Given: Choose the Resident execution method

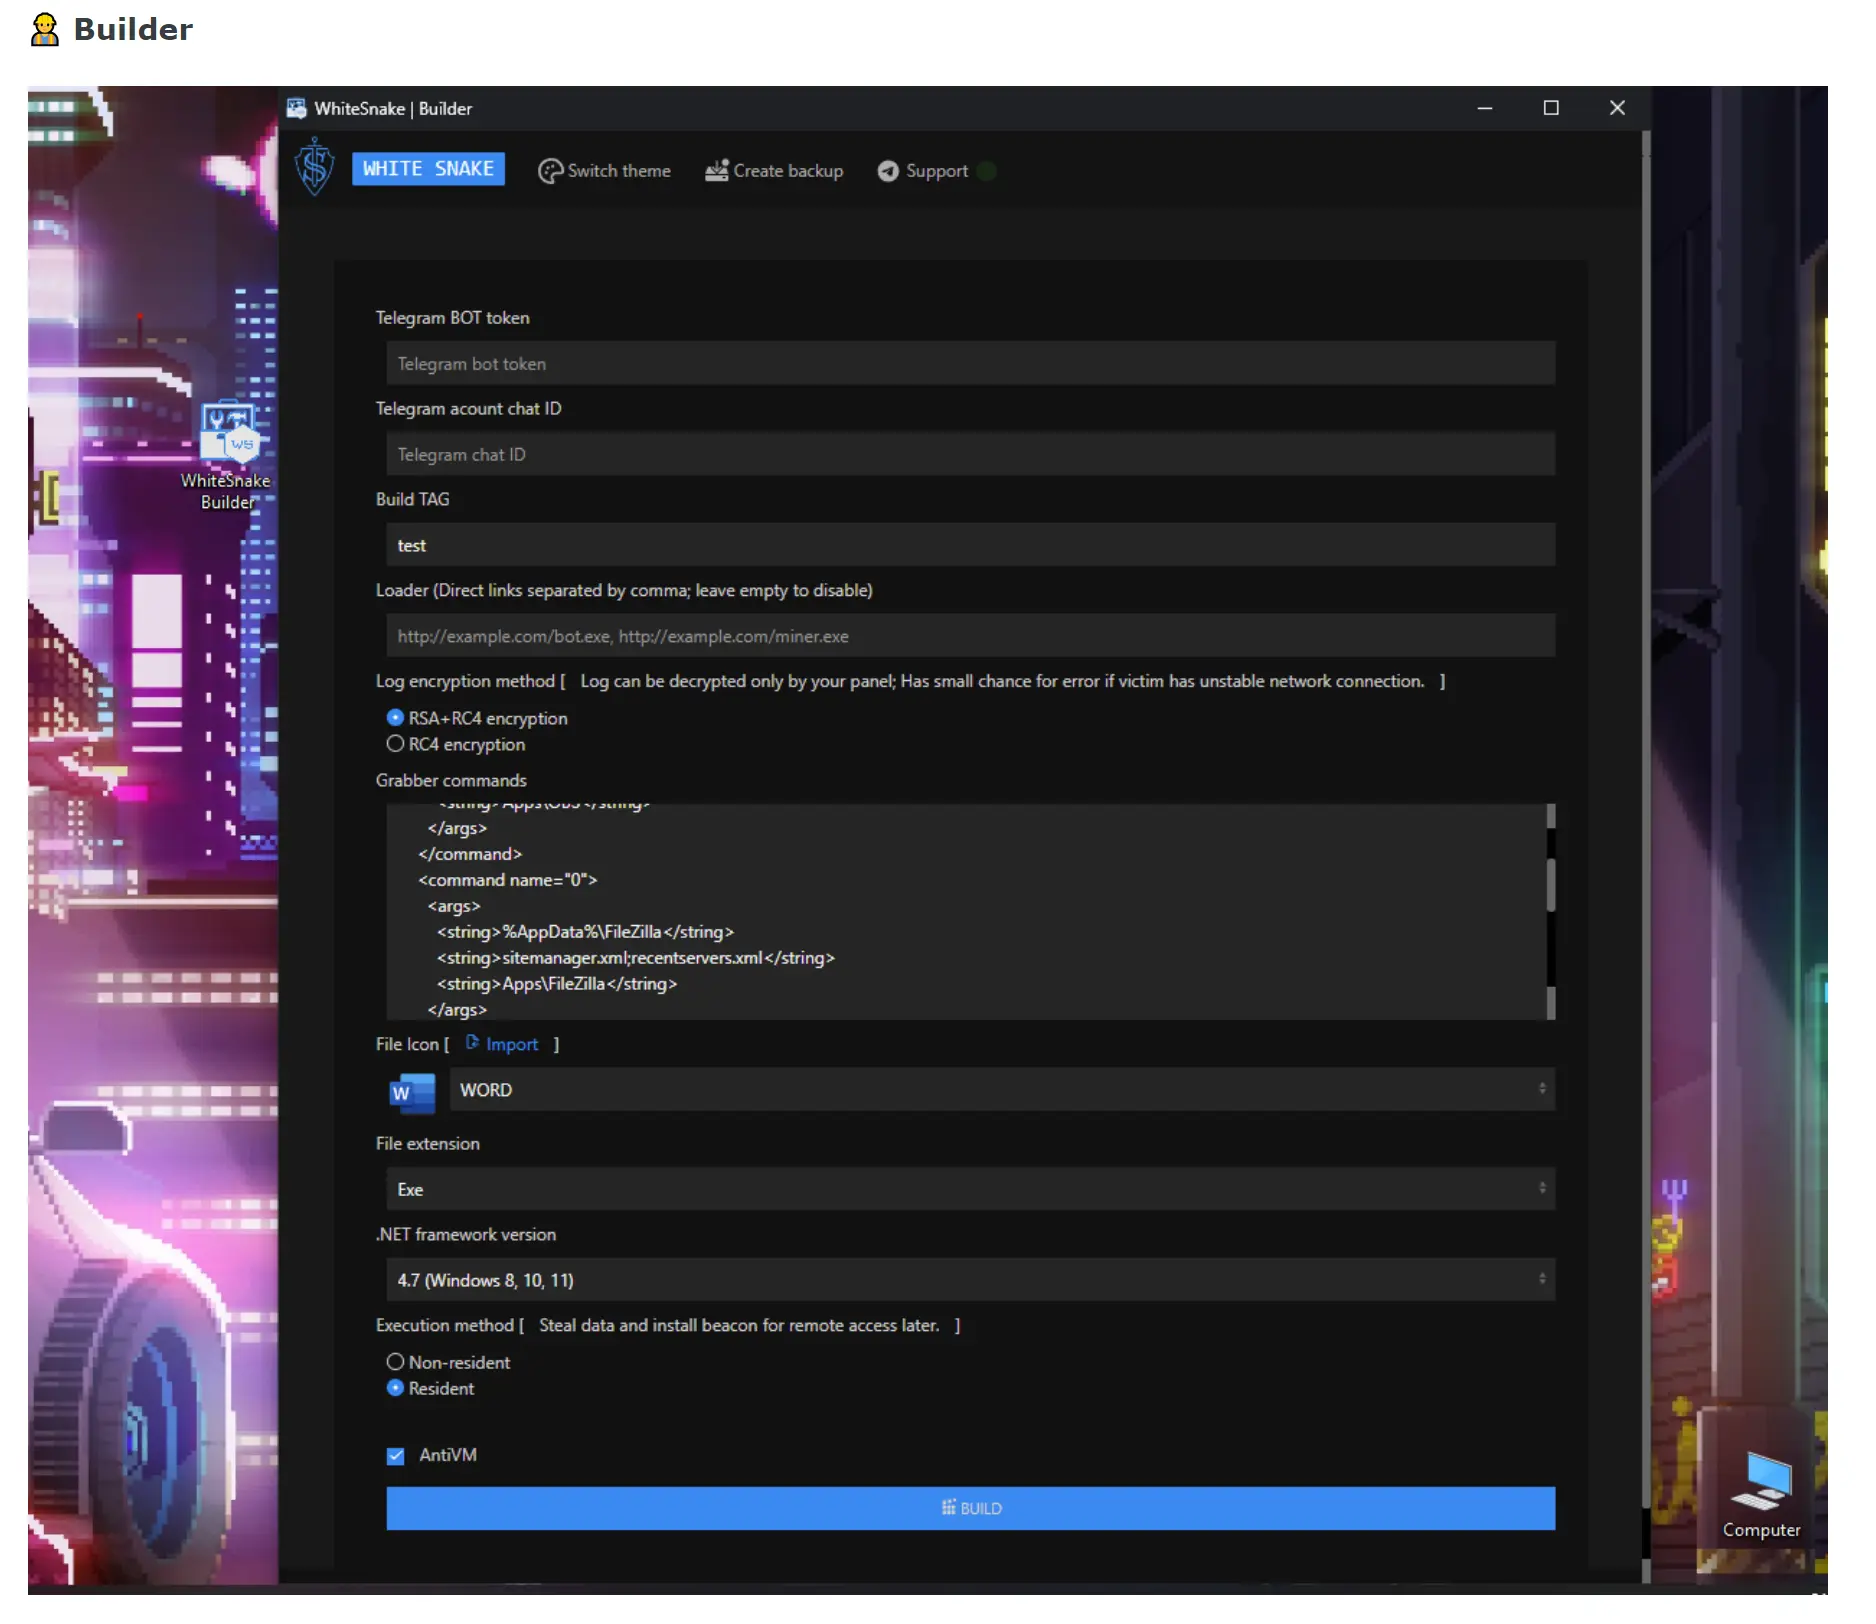Looking at the screenshot, I should coord(395,1388).
